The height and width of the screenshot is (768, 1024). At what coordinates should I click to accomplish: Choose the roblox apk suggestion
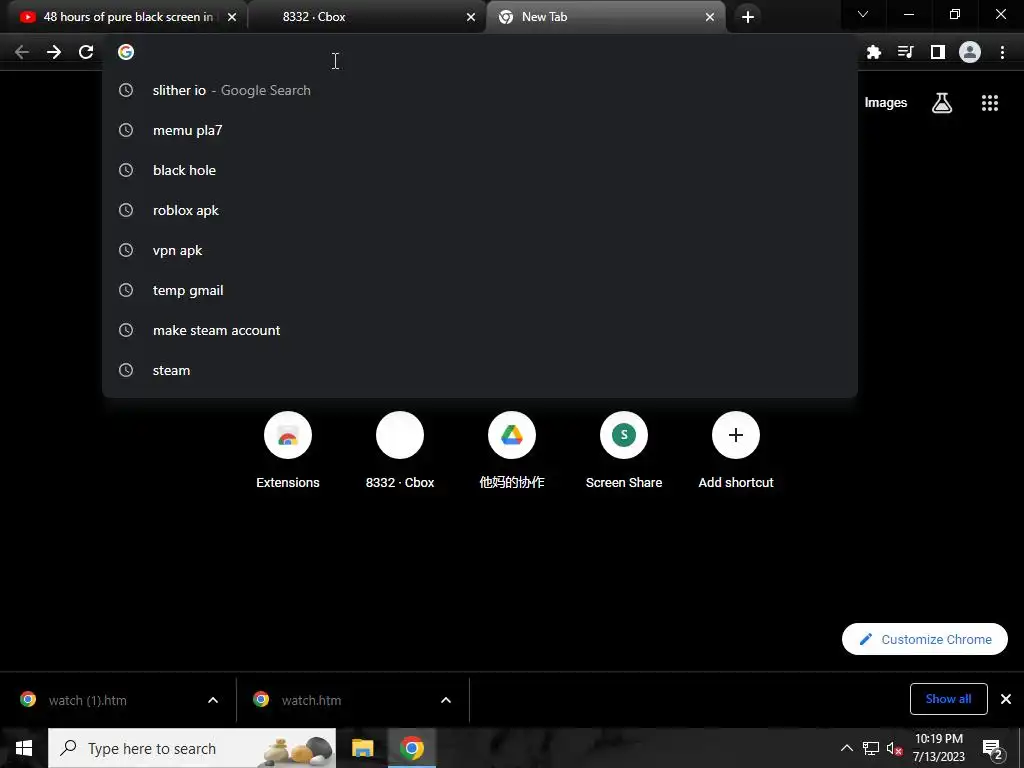coord(479,210)
